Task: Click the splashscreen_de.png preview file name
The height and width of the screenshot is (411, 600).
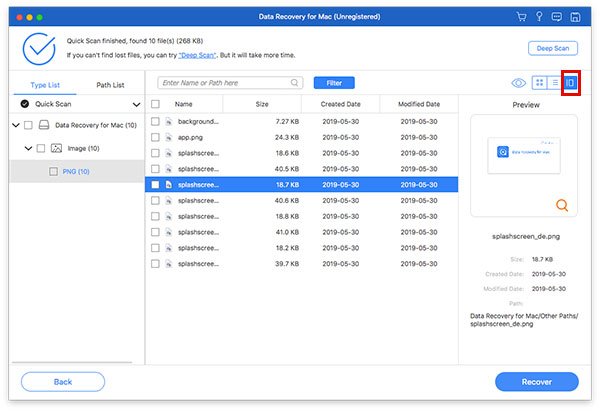Action: point(526,236)
